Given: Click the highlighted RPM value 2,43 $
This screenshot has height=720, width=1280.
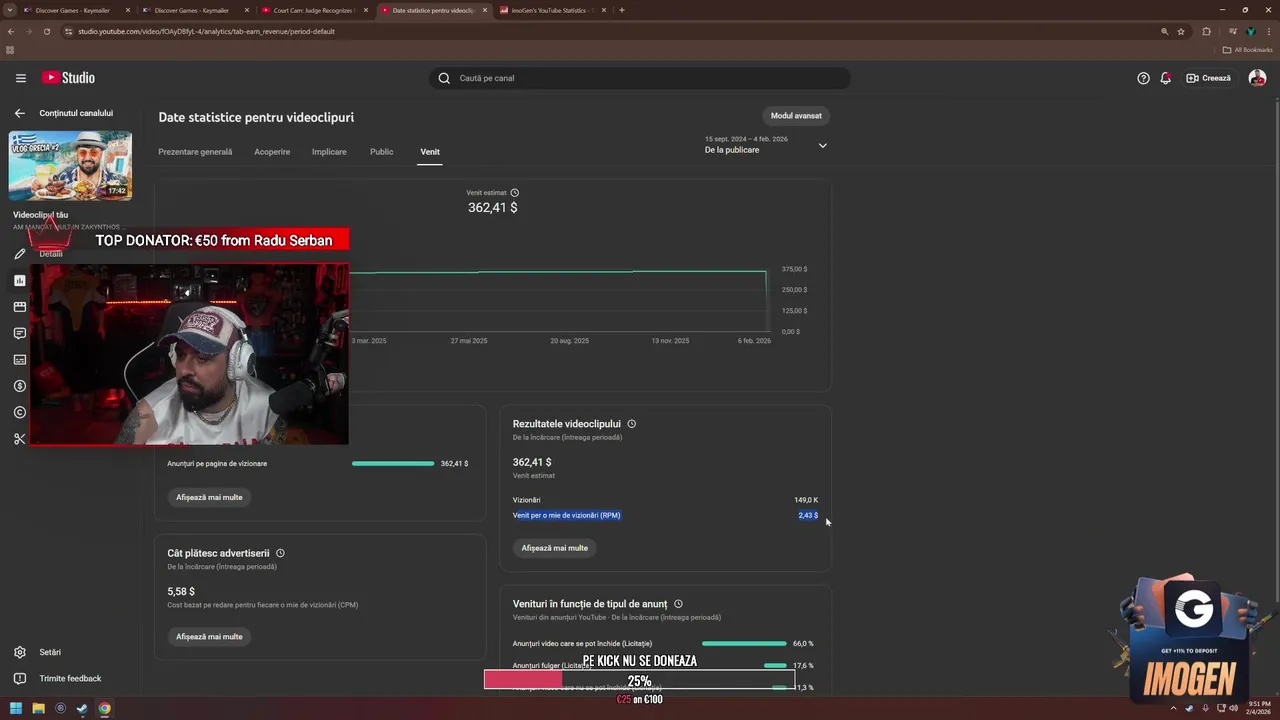Looking at the screenshot, I should 808,516.
